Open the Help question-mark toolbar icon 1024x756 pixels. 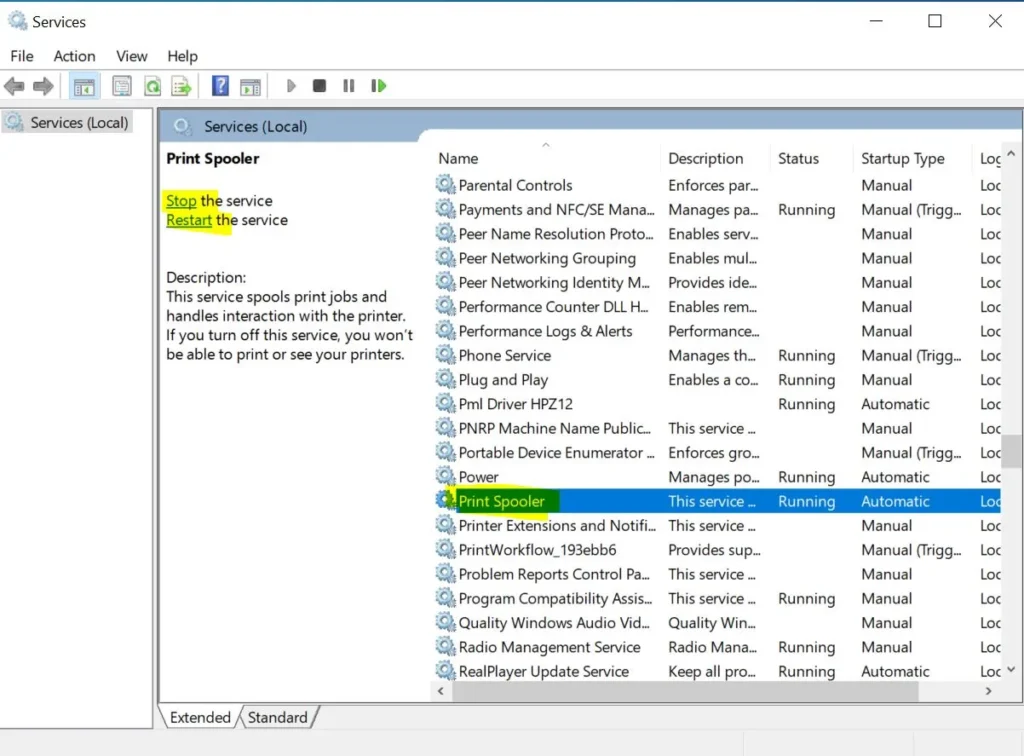220,86
